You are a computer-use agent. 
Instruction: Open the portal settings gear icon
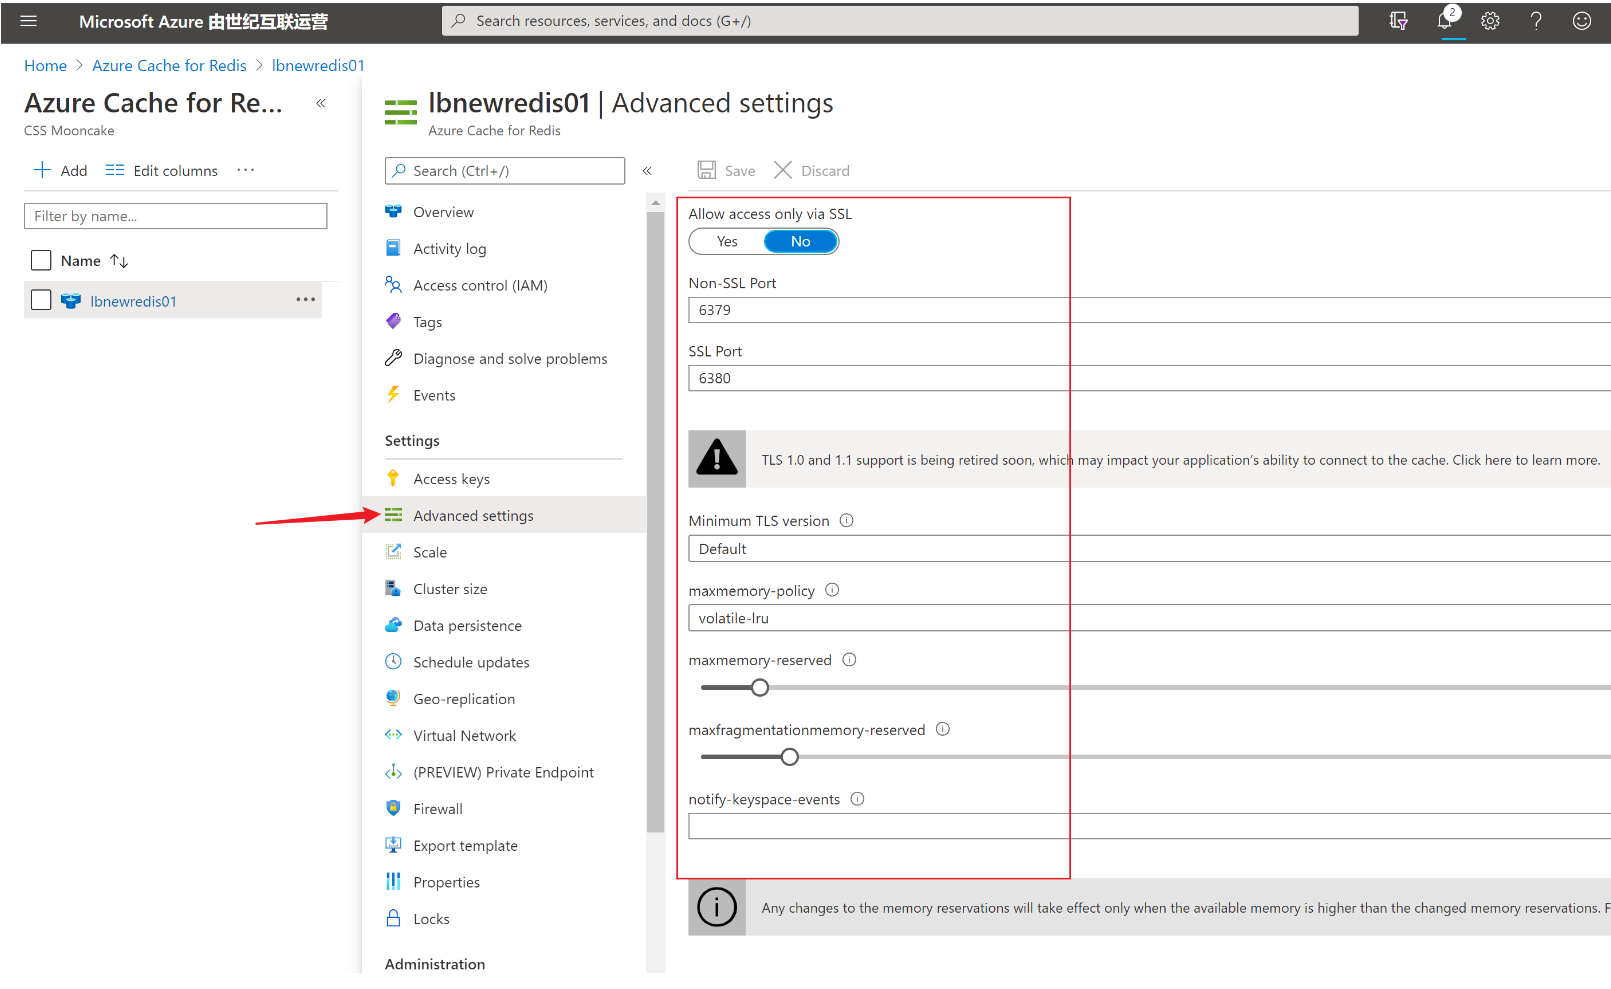pyautogui.click(x=1490, y=21)
